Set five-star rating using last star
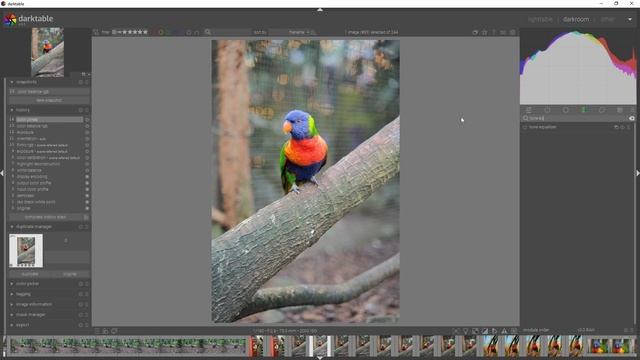This screenshot has height=360, width=640. pyautogui.click(x=145, y=32)
